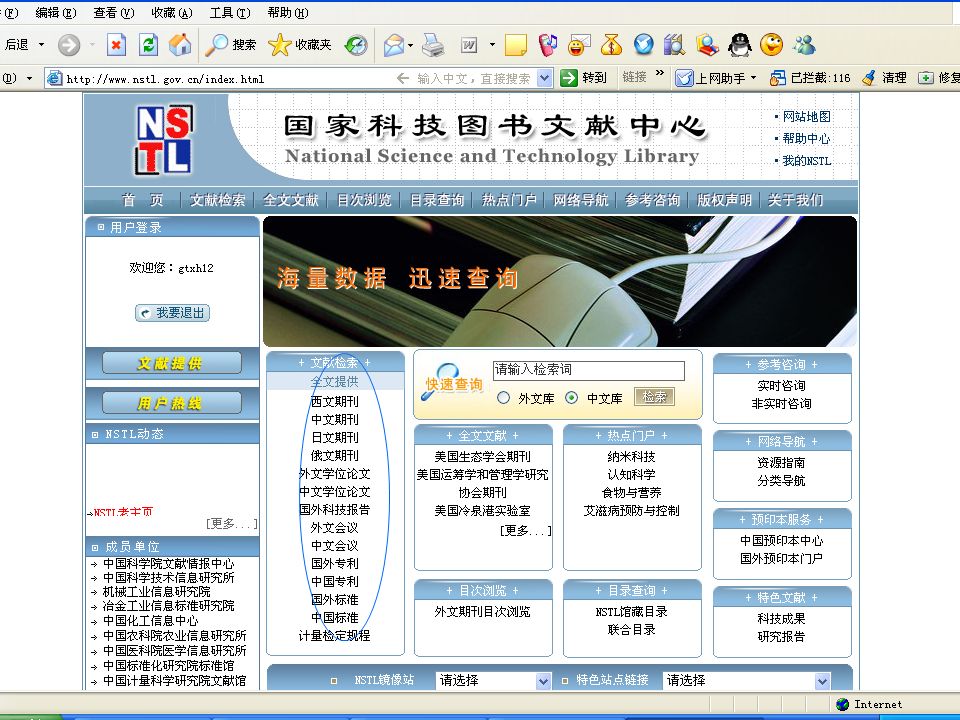Click the yellow sticky note toolbar icon
Screen dimensions: 960x720
tap(516, 45)
